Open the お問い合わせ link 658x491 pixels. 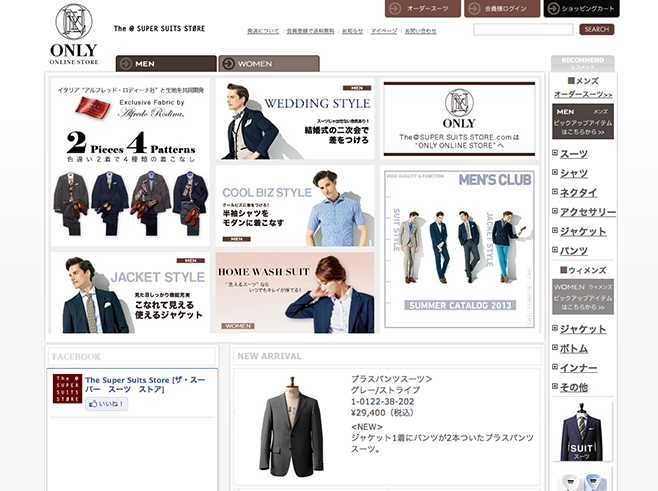420,31
